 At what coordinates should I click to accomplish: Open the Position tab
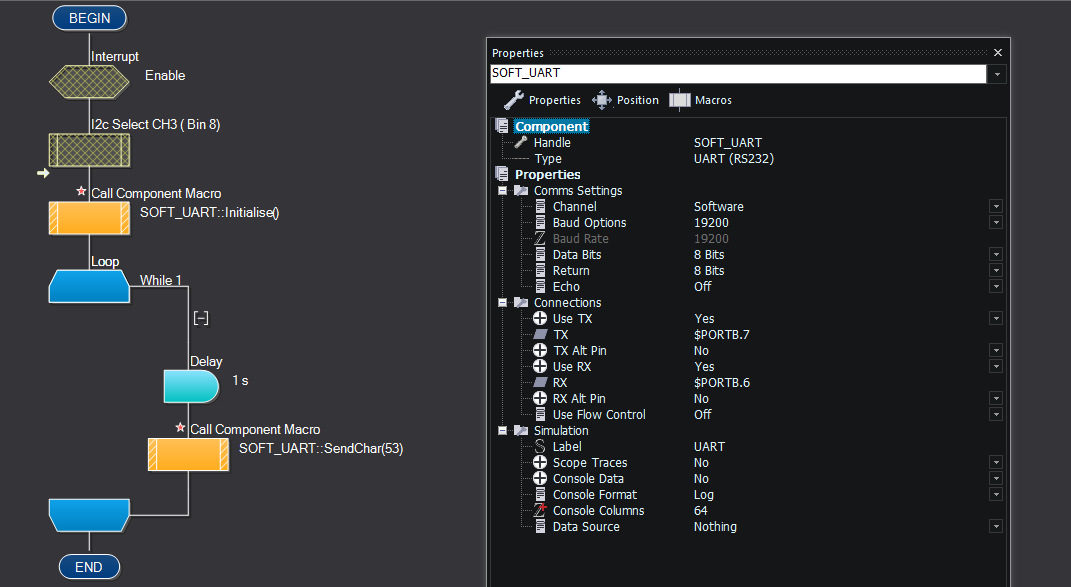pyautogui.click(x=626, y=100)
